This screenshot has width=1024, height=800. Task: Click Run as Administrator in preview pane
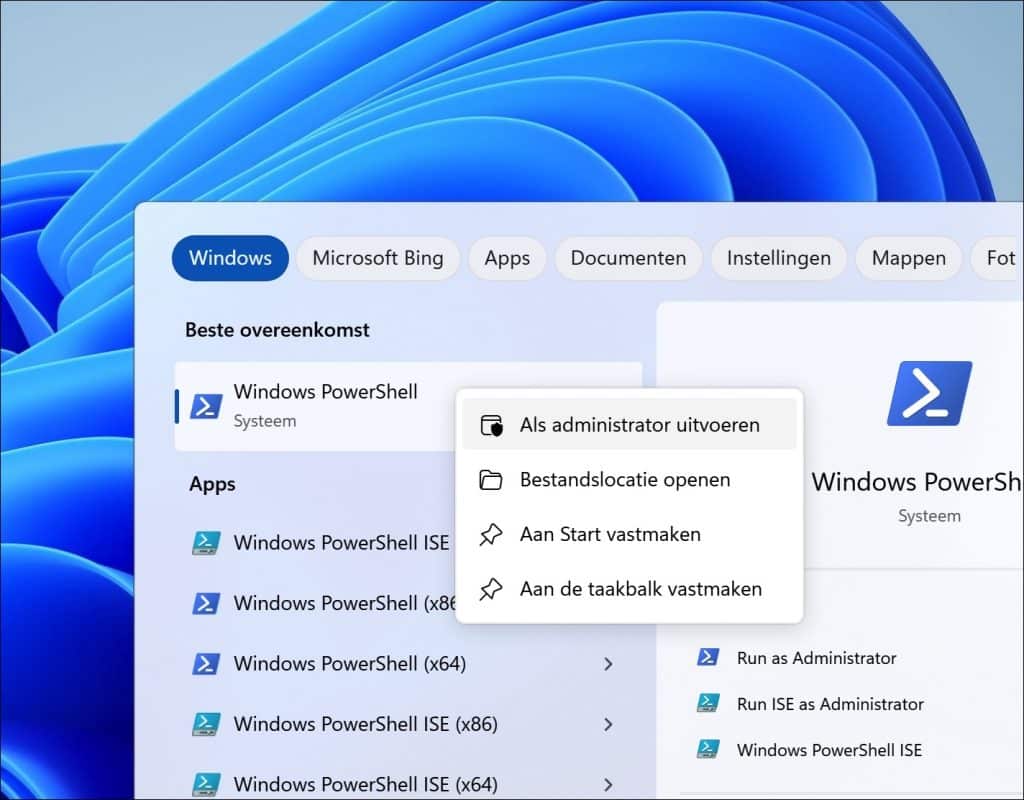click(x=816, y=658)
